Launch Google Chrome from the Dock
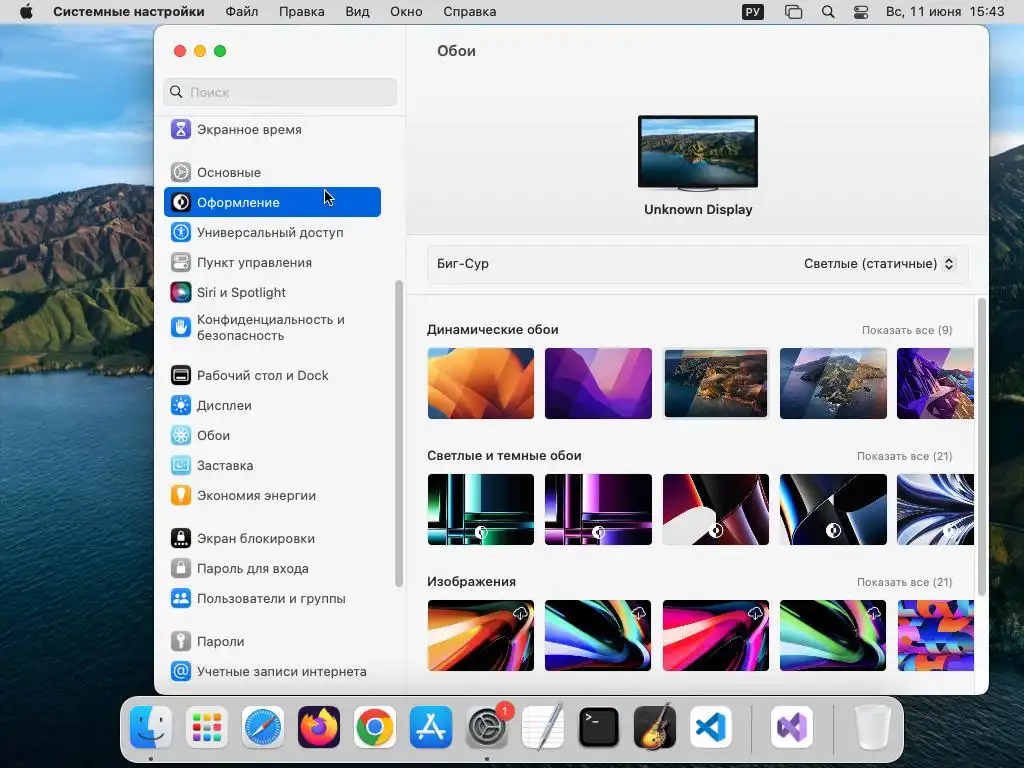Viewport: 1024px width, 768px height. point(375,727)
